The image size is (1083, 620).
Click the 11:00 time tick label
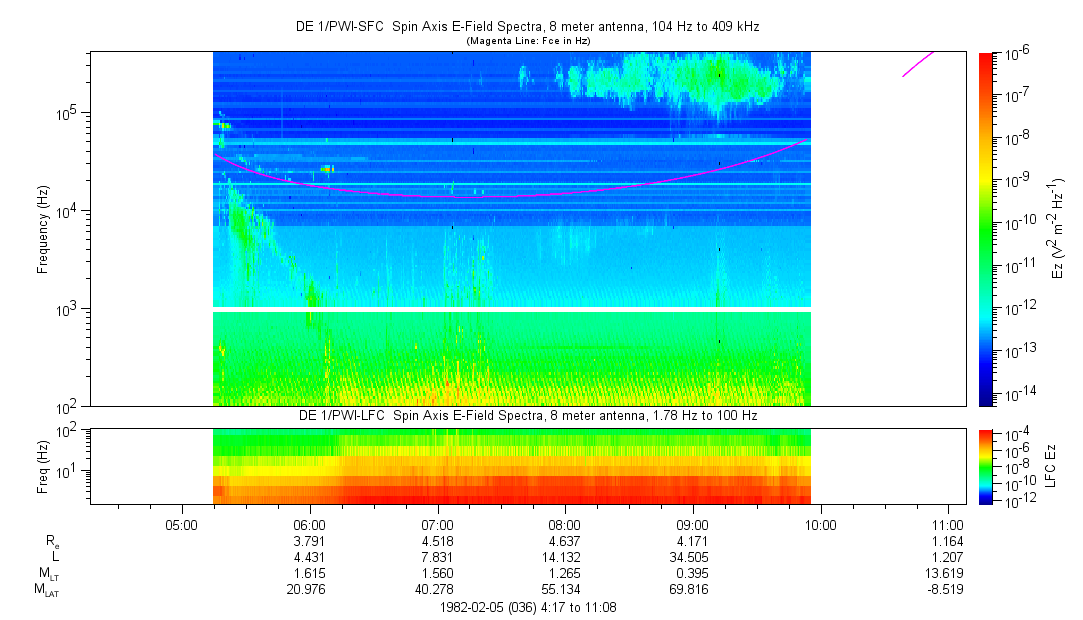[948, 525]
